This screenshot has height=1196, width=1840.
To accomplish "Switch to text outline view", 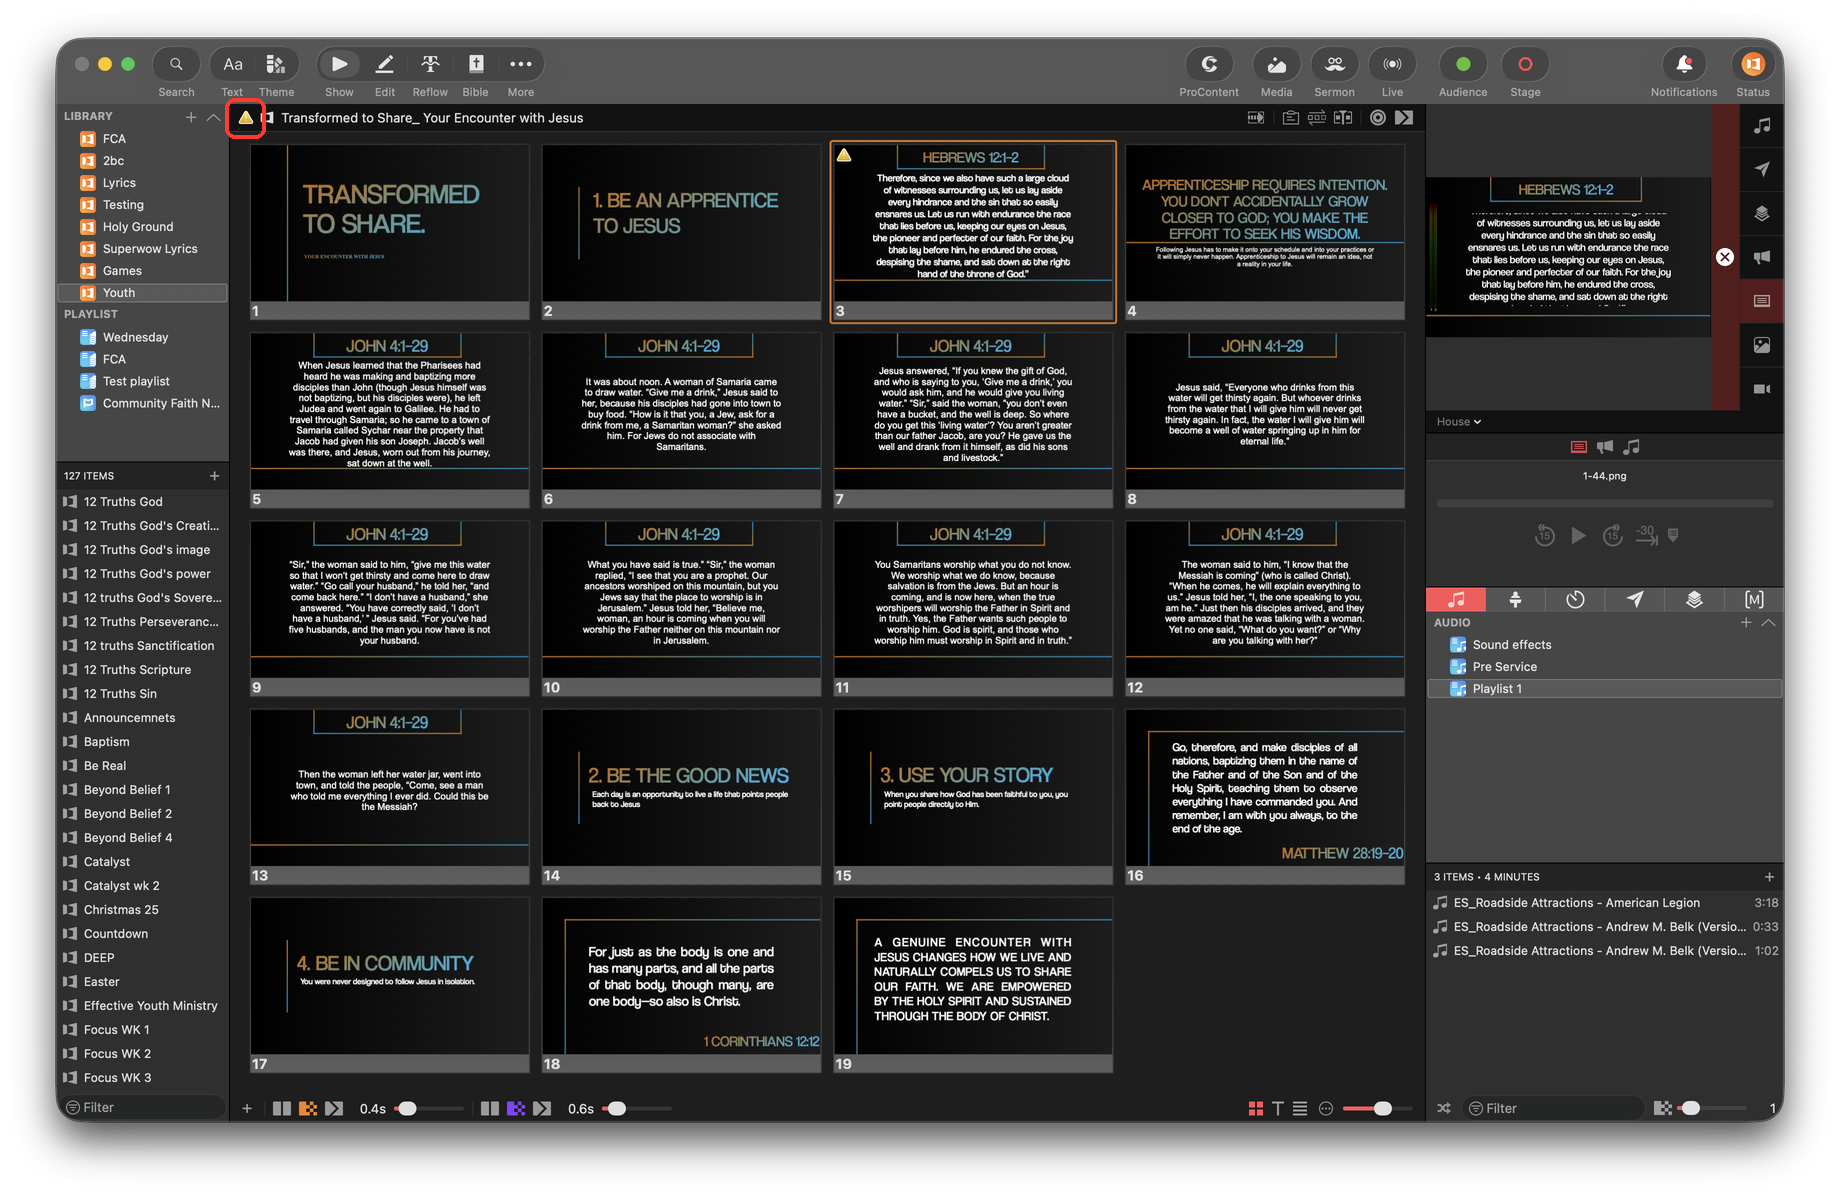I will 1278,1108.
